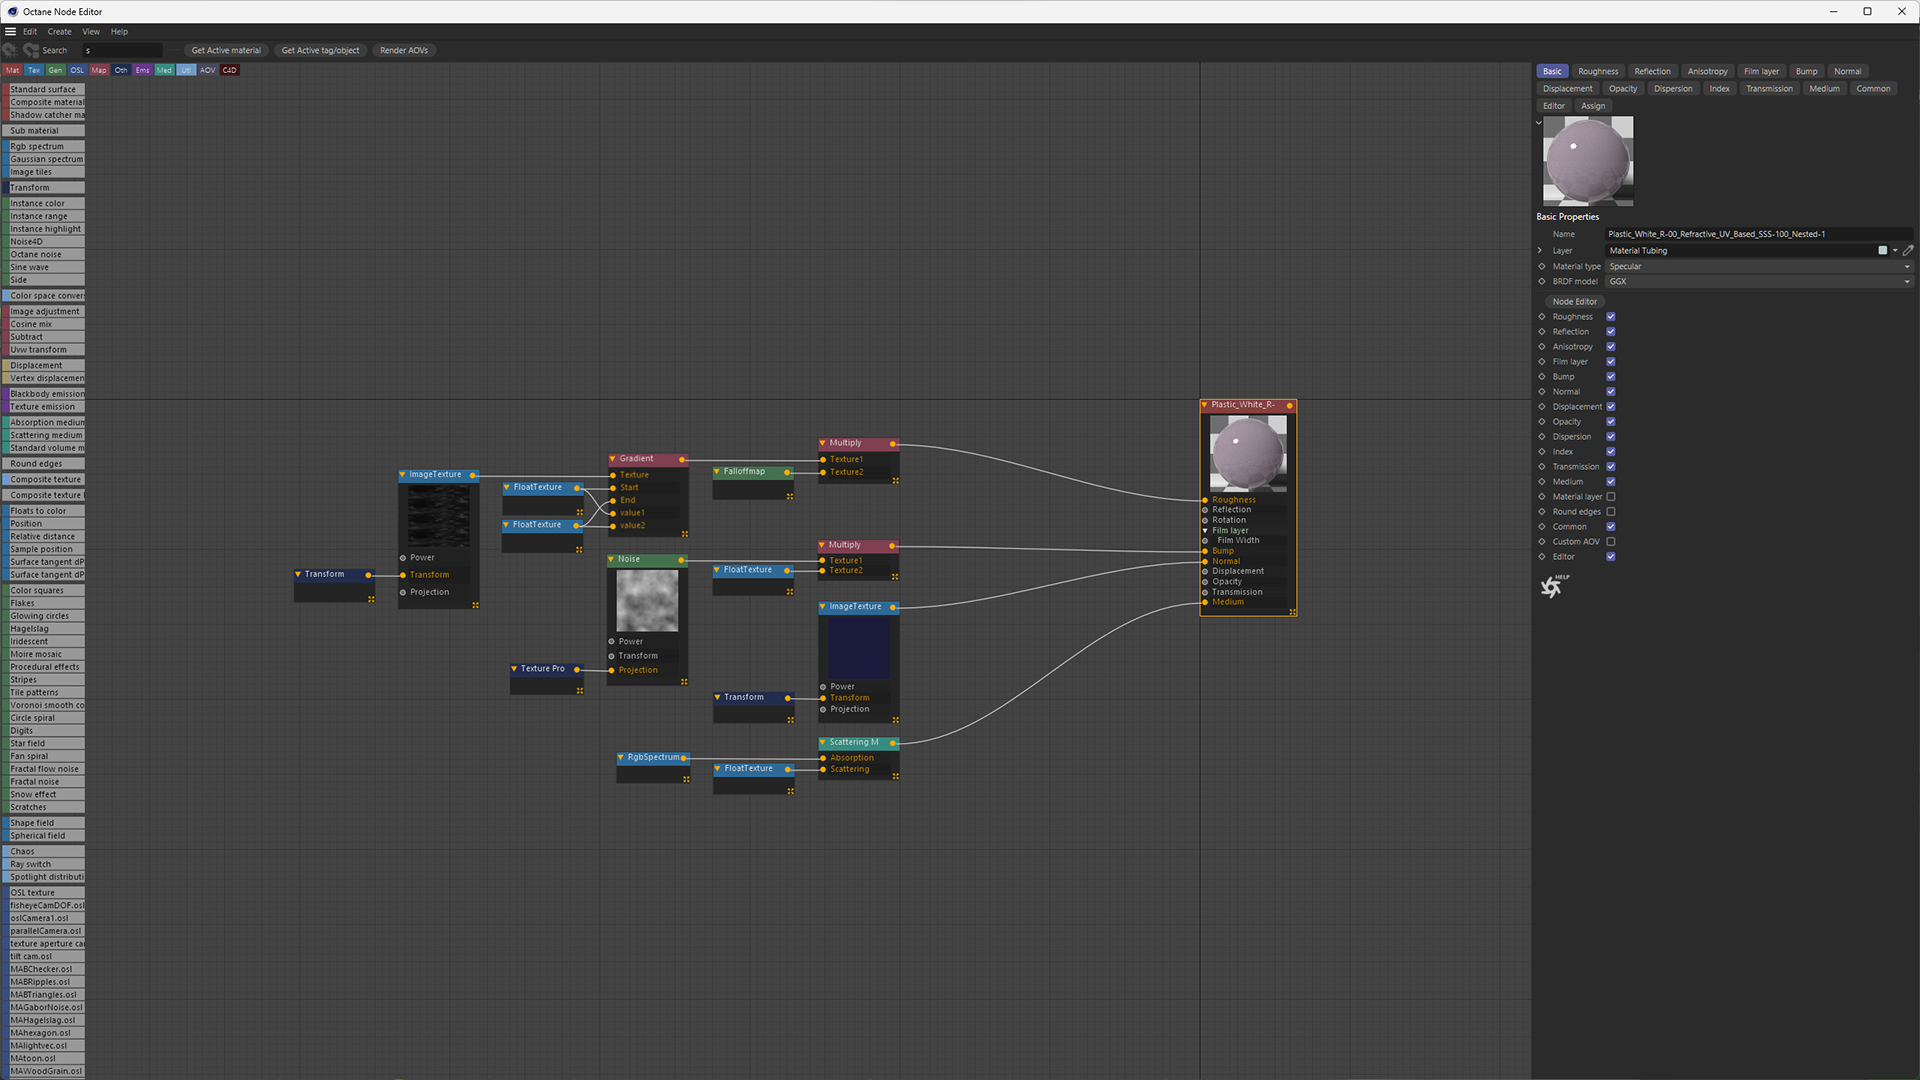The width and height of the screenshot is (1920, 1080).
Task: Click the output port of RgbSpectrum node
Action: tap(684, 758)
